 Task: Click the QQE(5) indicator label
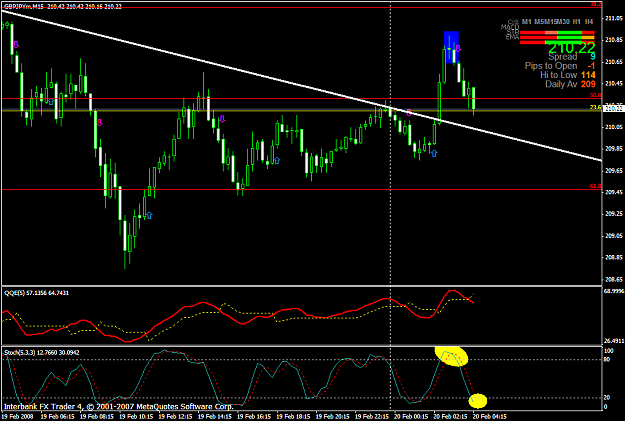[x=14, y=293]
